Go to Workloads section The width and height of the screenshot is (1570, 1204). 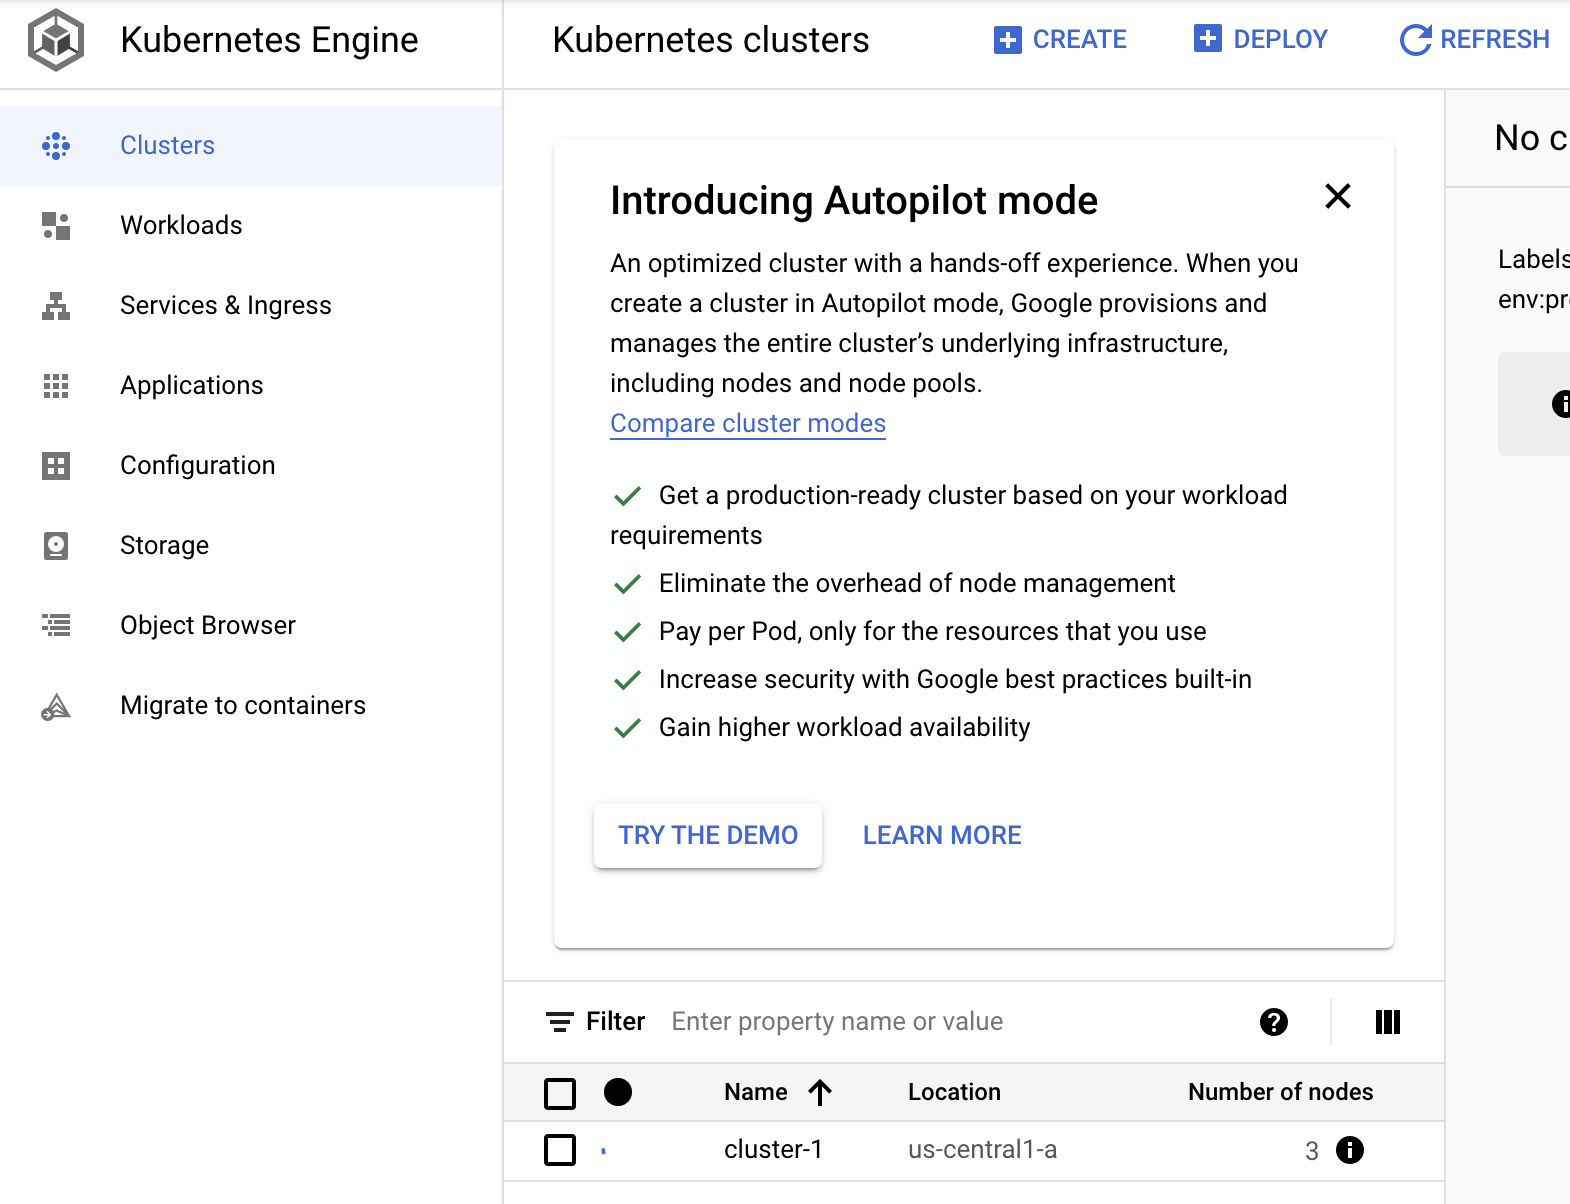[251, 226]
